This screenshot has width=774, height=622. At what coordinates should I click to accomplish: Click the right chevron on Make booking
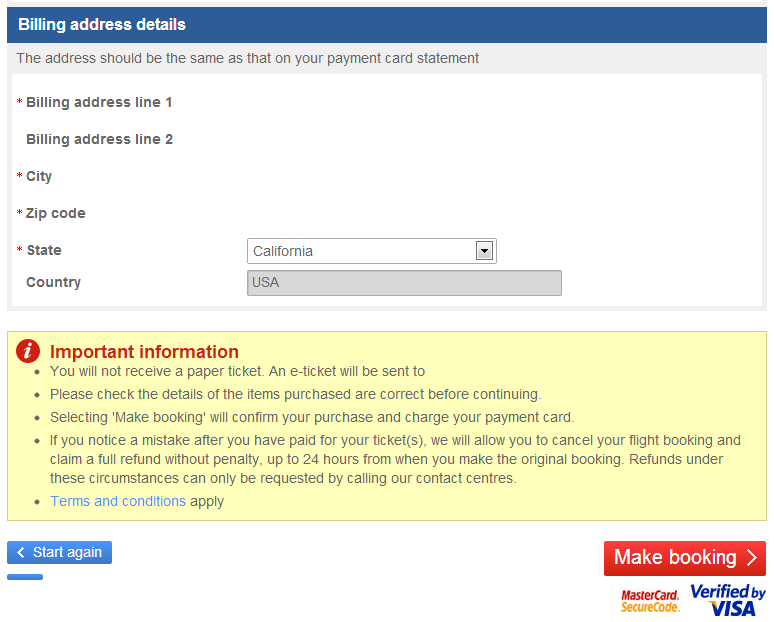752,558
